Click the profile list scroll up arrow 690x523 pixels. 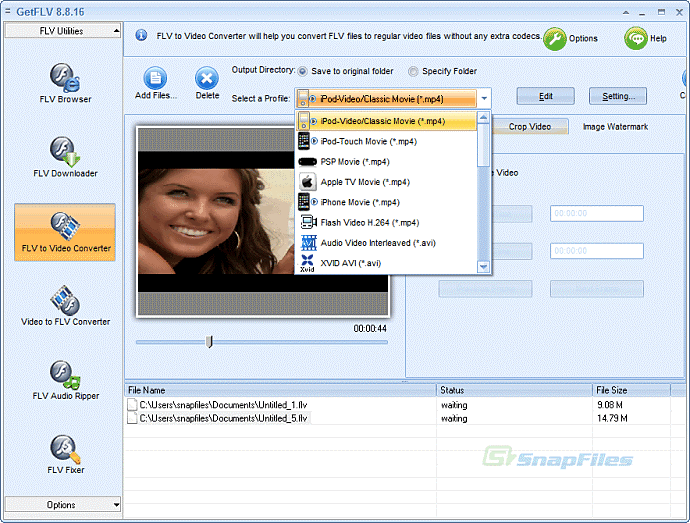[x=484, y=118]
